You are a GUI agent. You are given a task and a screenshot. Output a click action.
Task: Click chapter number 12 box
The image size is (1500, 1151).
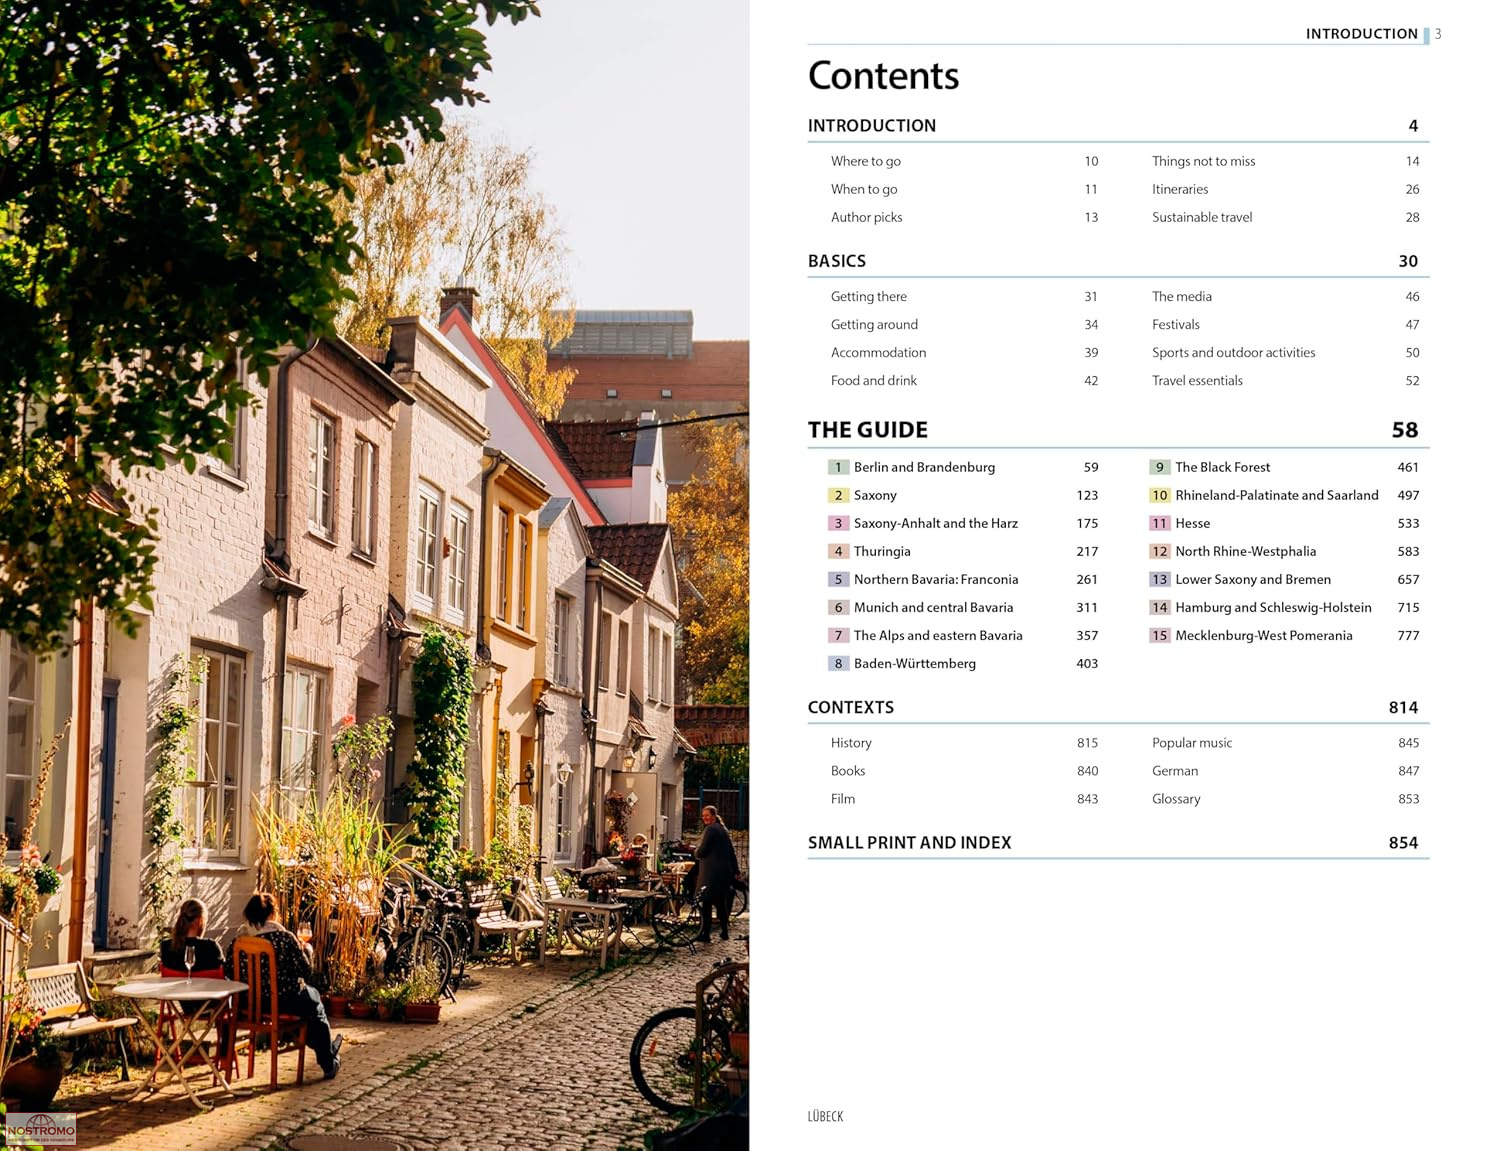point(1160,551)
